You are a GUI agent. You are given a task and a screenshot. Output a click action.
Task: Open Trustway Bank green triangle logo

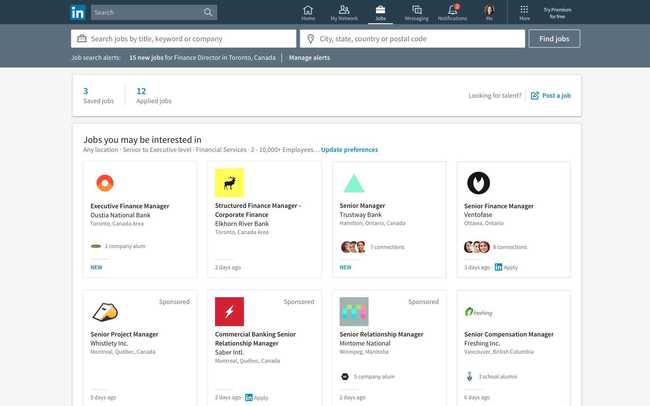(354, 183)
